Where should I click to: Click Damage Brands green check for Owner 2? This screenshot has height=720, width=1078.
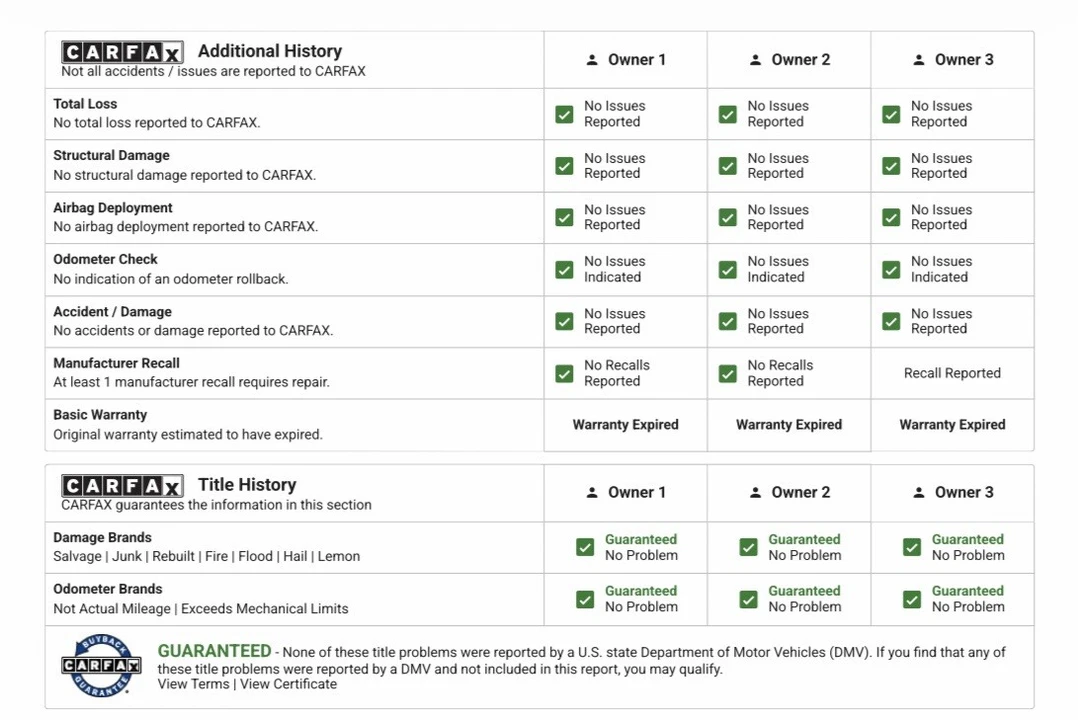749,547
